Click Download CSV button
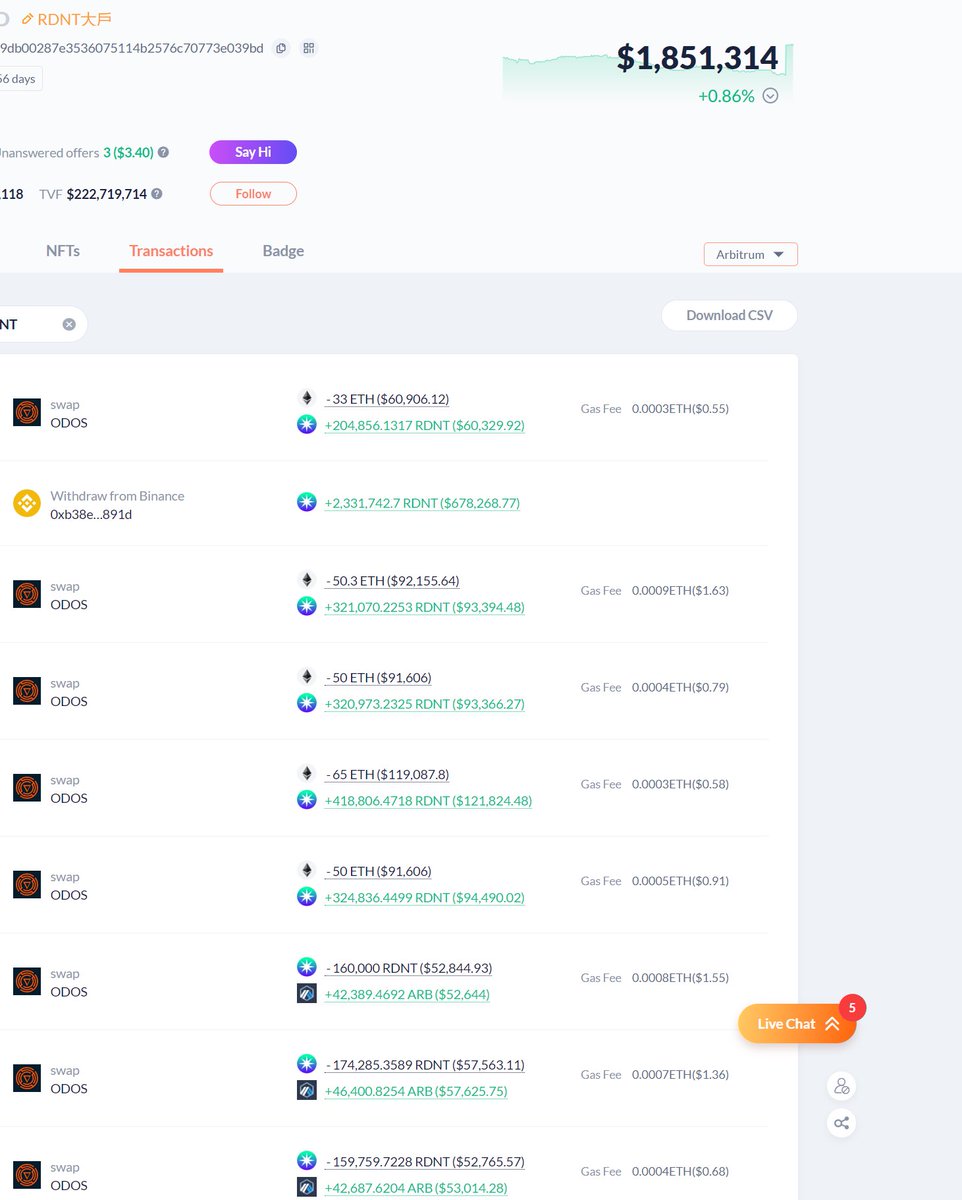This screenshot has width=962, height=1200. click(729, 315)
